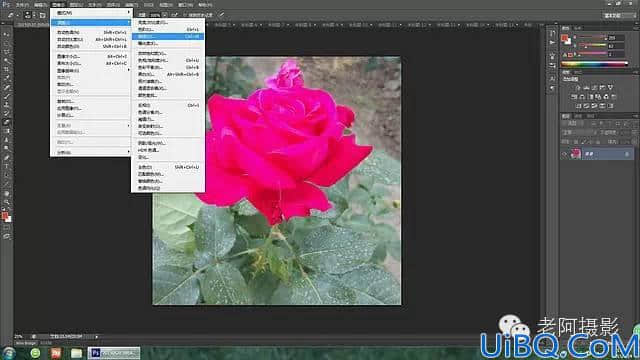Select the Brush tool
Screen dimensions: 640x360
pyautogui.click(x=6, y=96)
